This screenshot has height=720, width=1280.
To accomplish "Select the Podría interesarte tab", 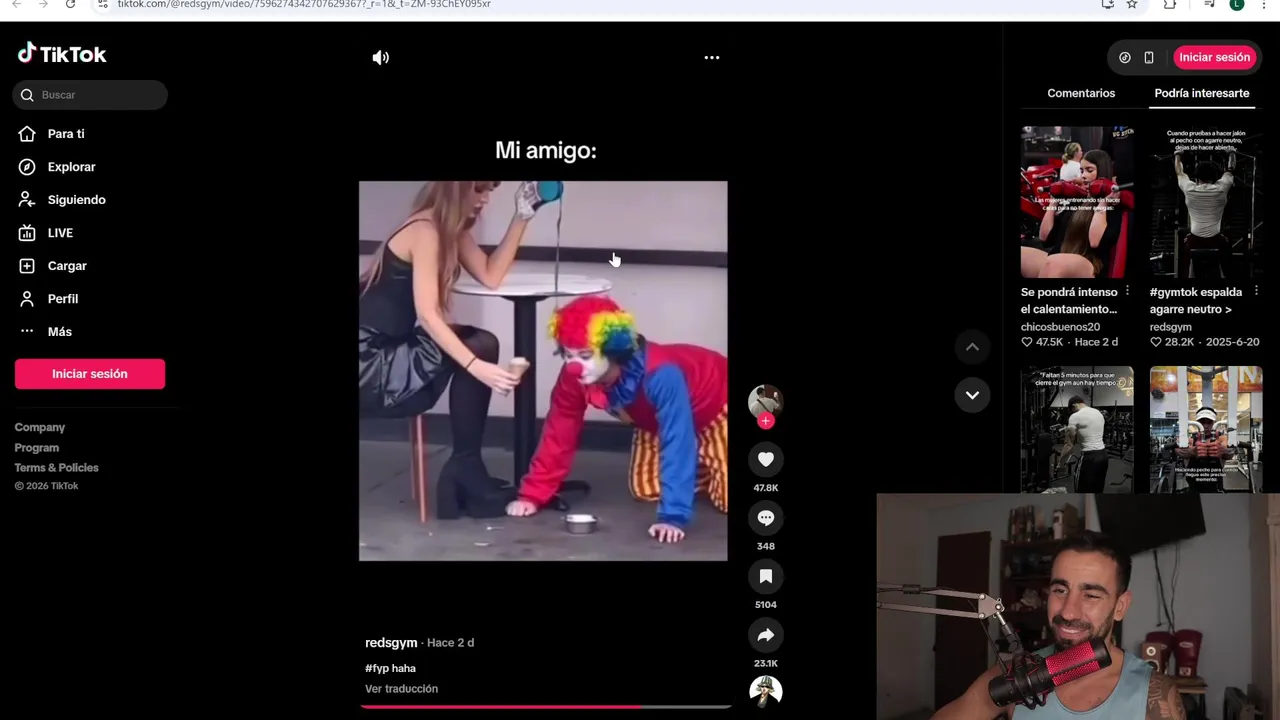I will point(1202,93).
